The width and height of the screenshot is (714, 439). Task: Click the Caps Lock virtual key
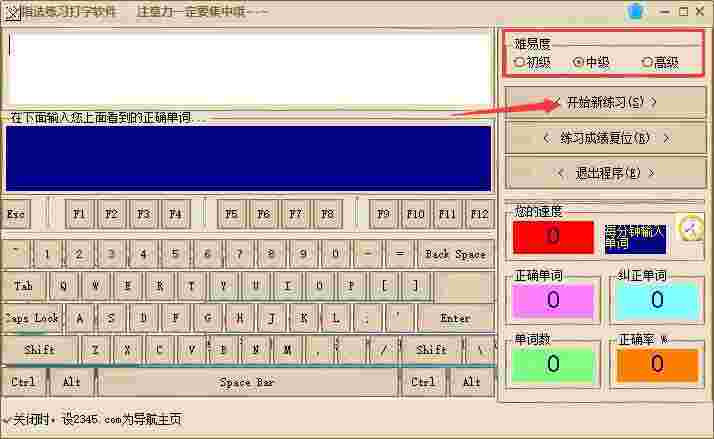32,318
